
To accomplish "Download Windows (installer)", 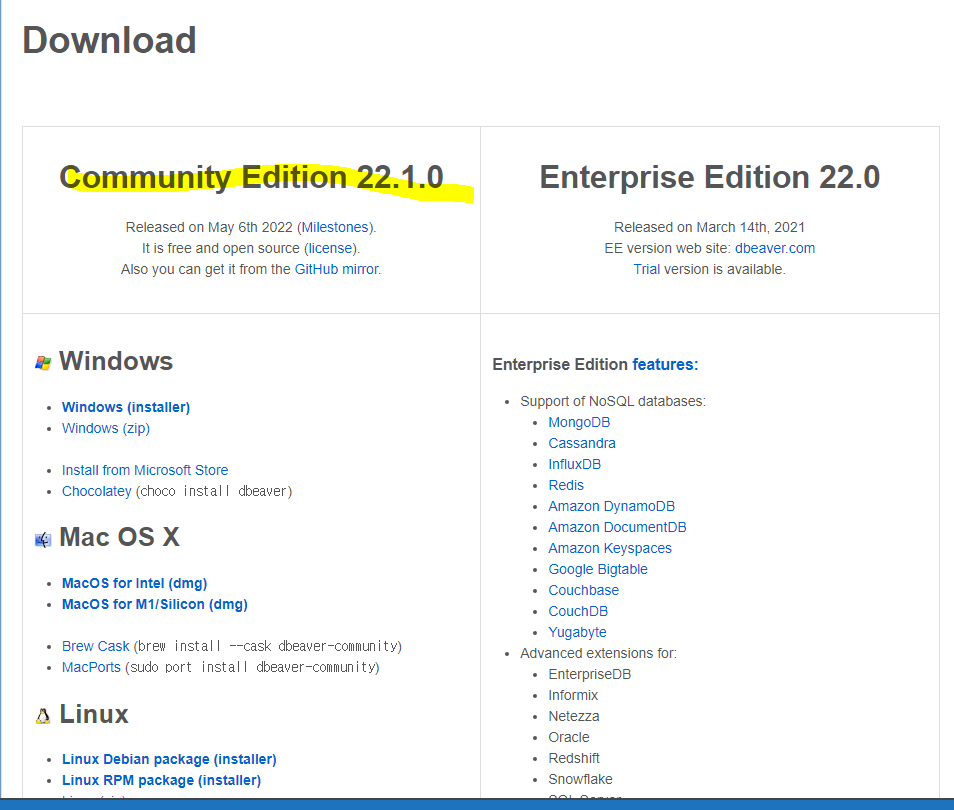I will coord(126,407).
